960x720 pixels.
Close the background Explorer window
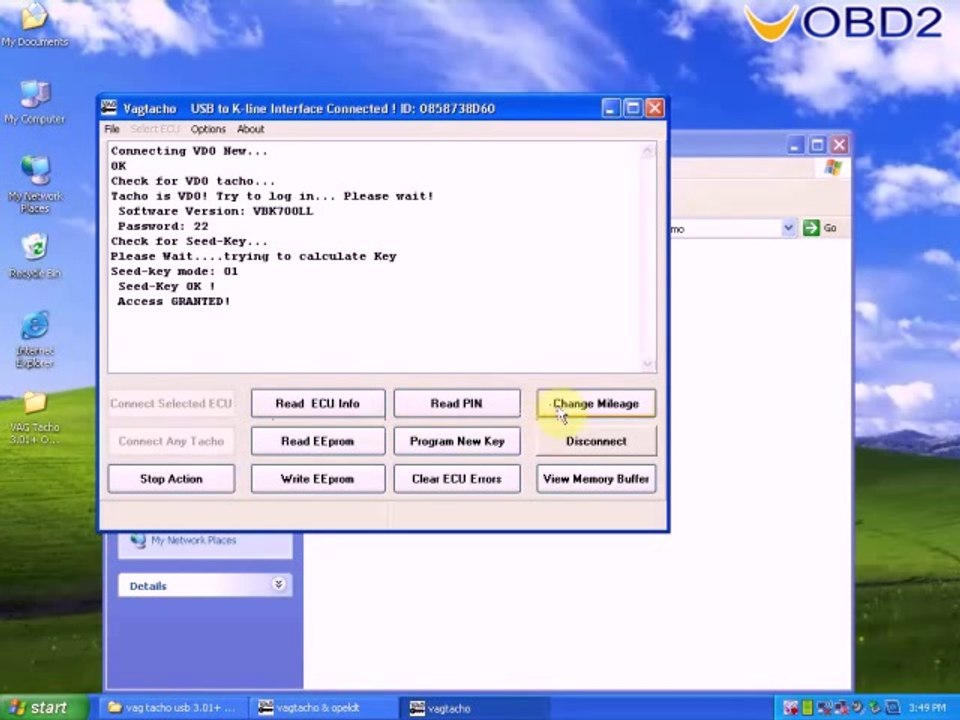(839, 145)
